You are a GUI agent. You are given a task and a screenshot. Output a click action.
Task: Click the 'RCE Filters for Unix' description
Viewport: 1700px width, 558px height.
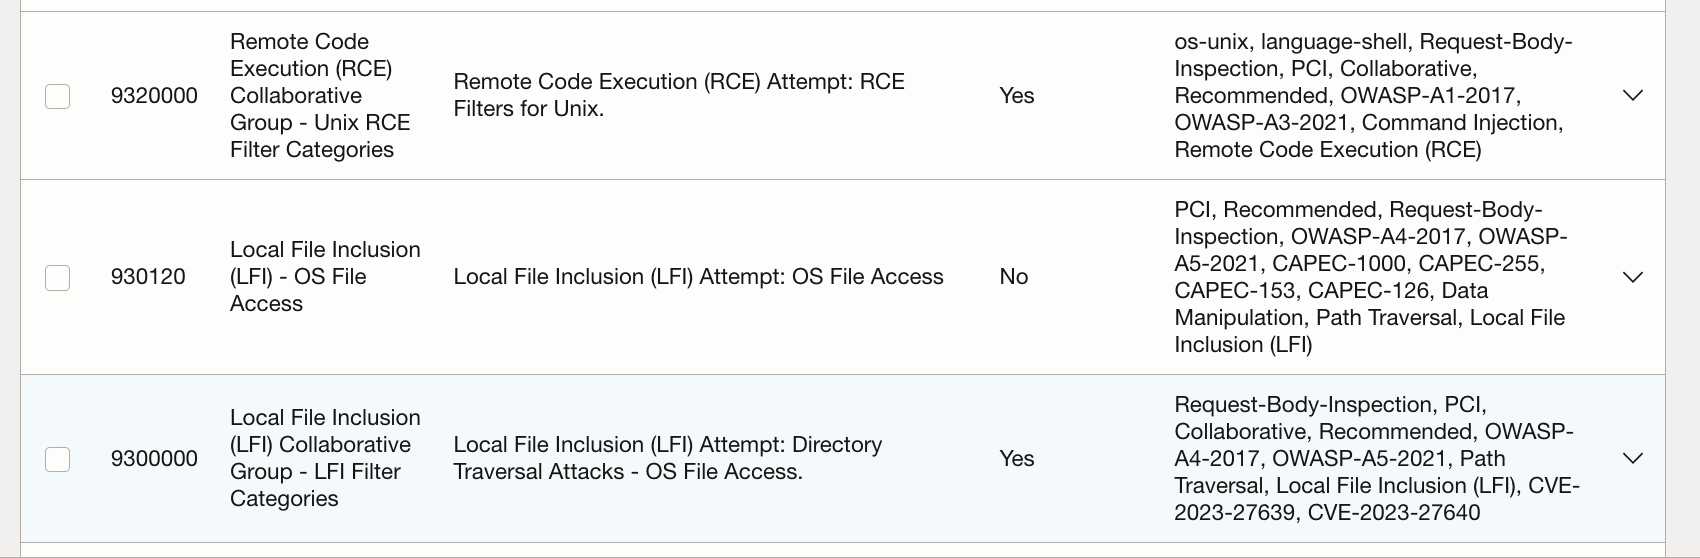point(678,95)
